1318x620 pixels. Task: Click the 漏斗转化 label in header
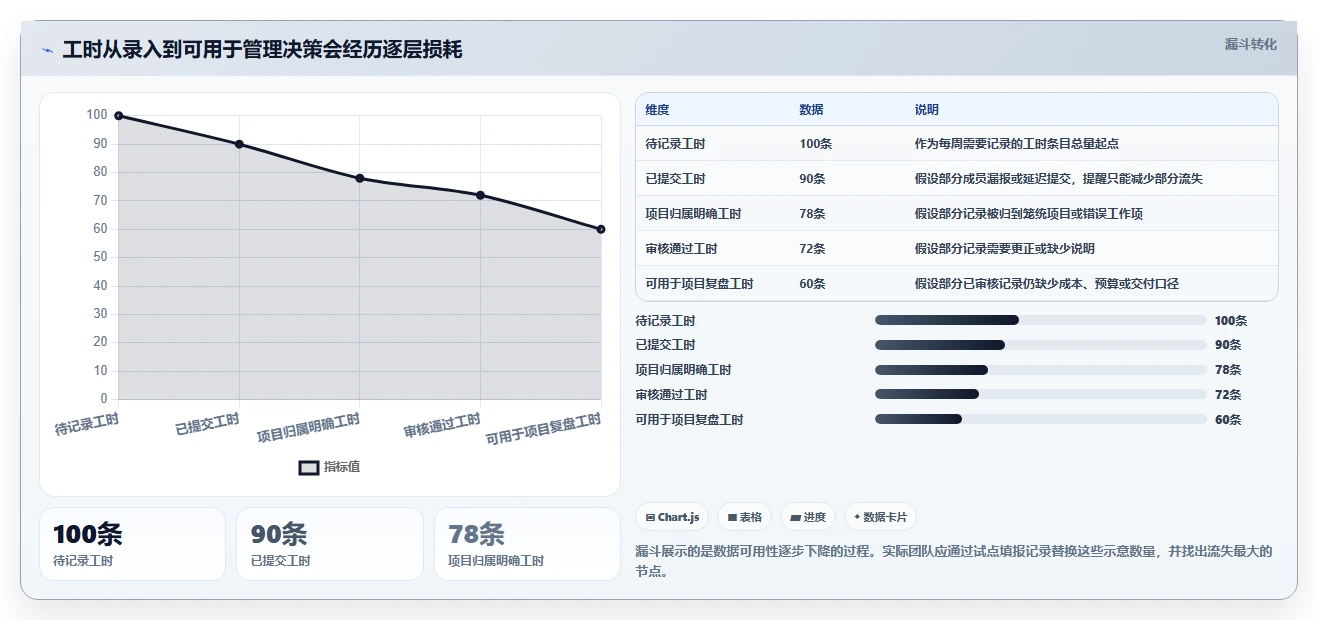tap(1250, 44)
